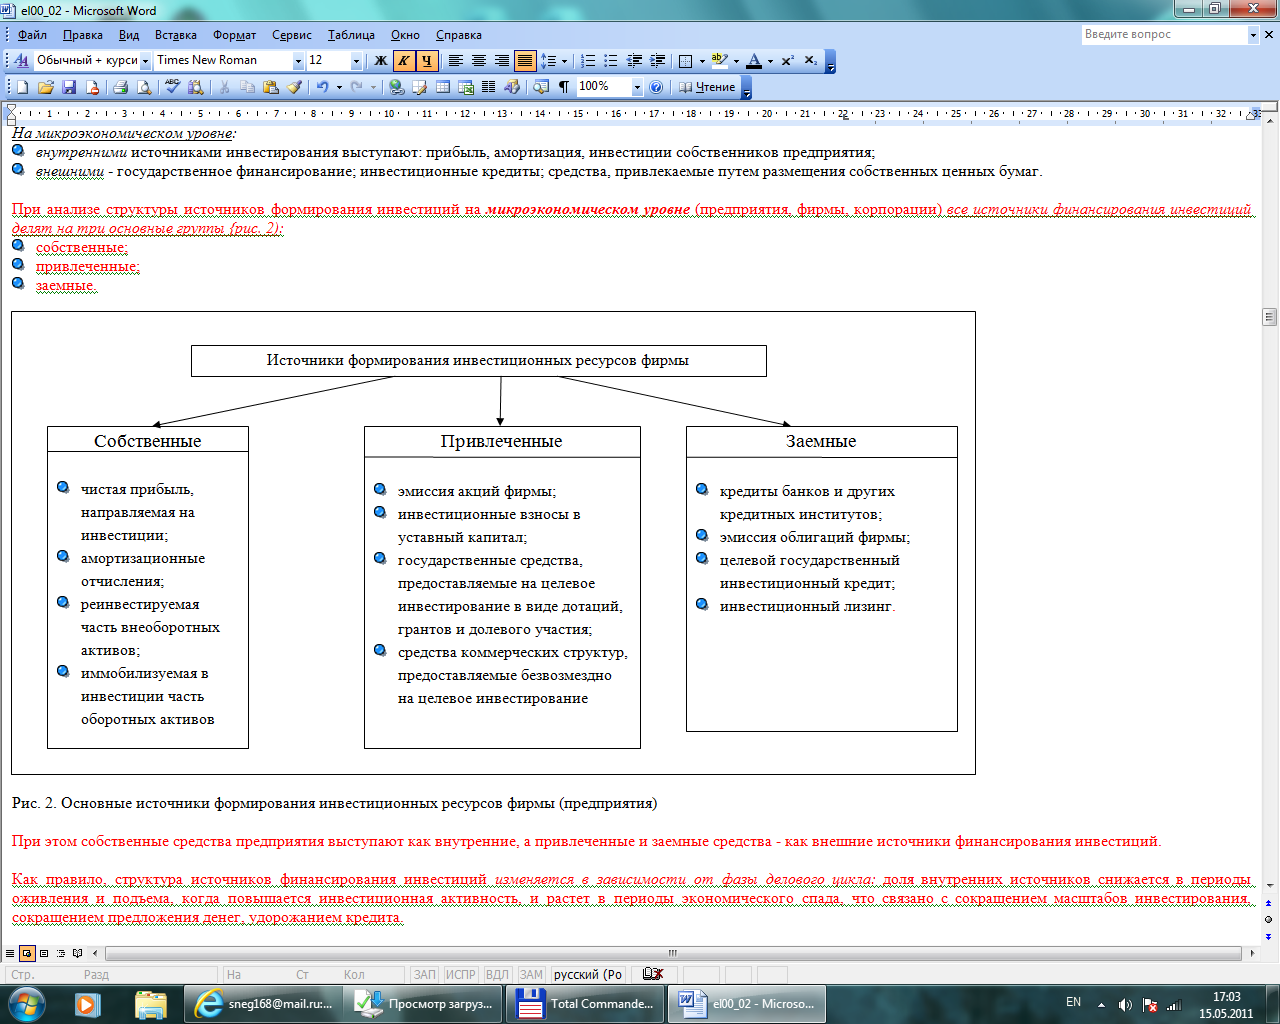Click the vertical scrollbar thumb
The height and width of the screenshot is (1024, 1280).
(1270, 317)
